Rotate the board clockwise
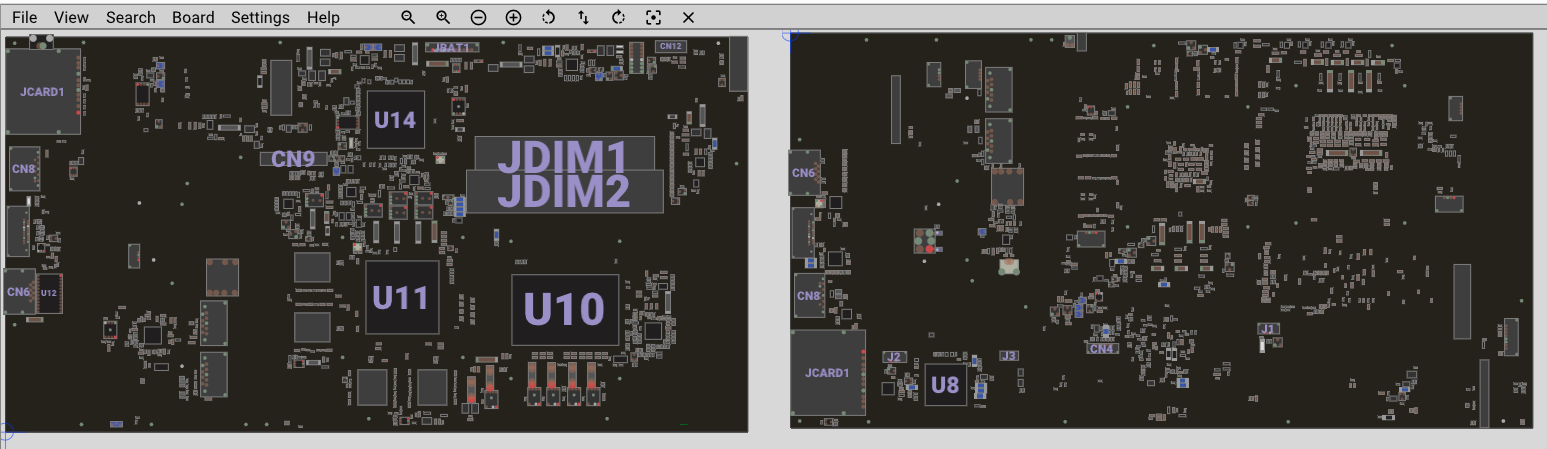The image size is (1547, 449). click(618, 18)
